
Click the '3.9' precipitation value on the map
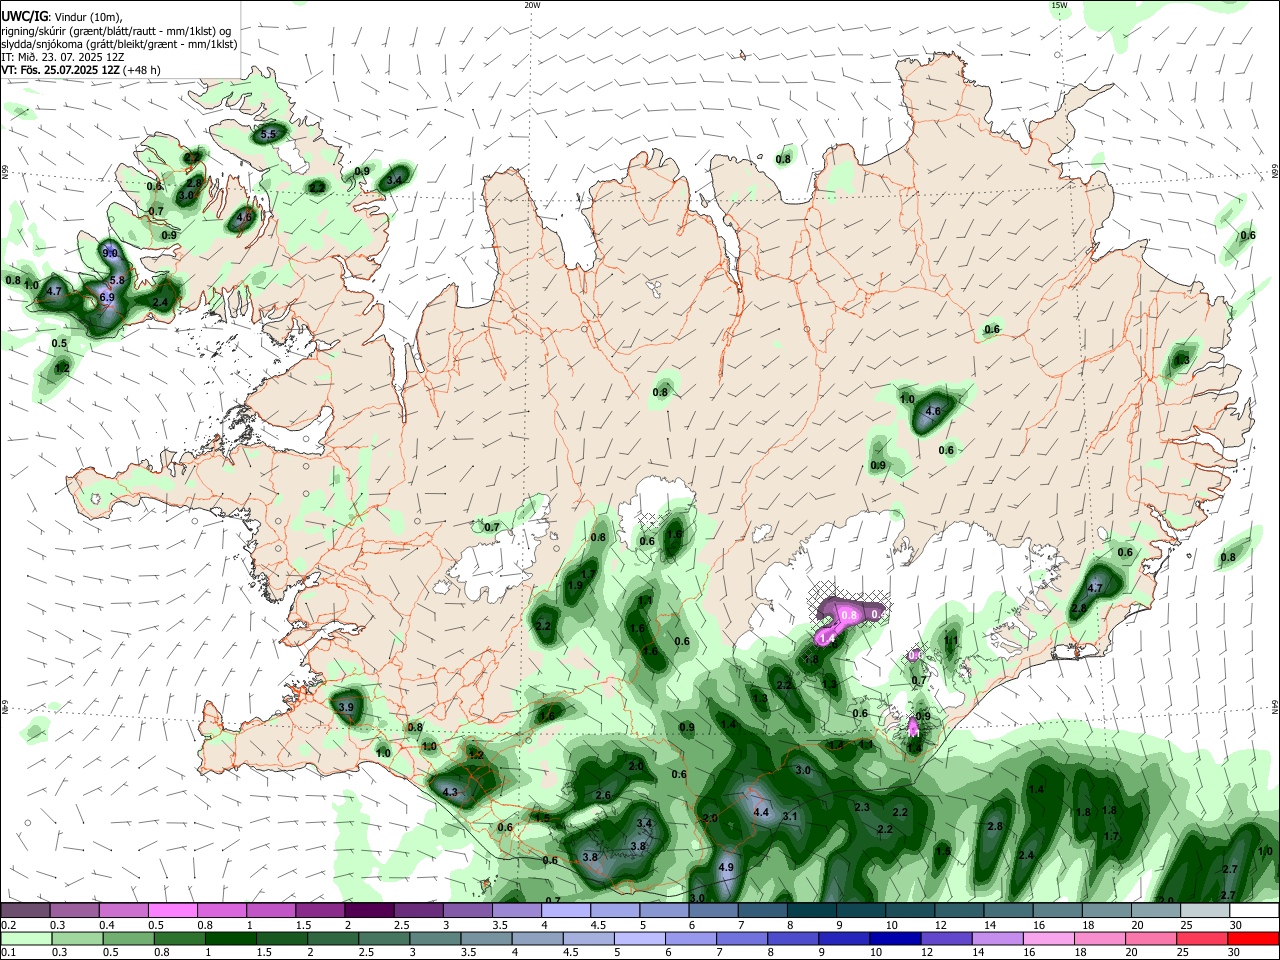tap(347, 707)
